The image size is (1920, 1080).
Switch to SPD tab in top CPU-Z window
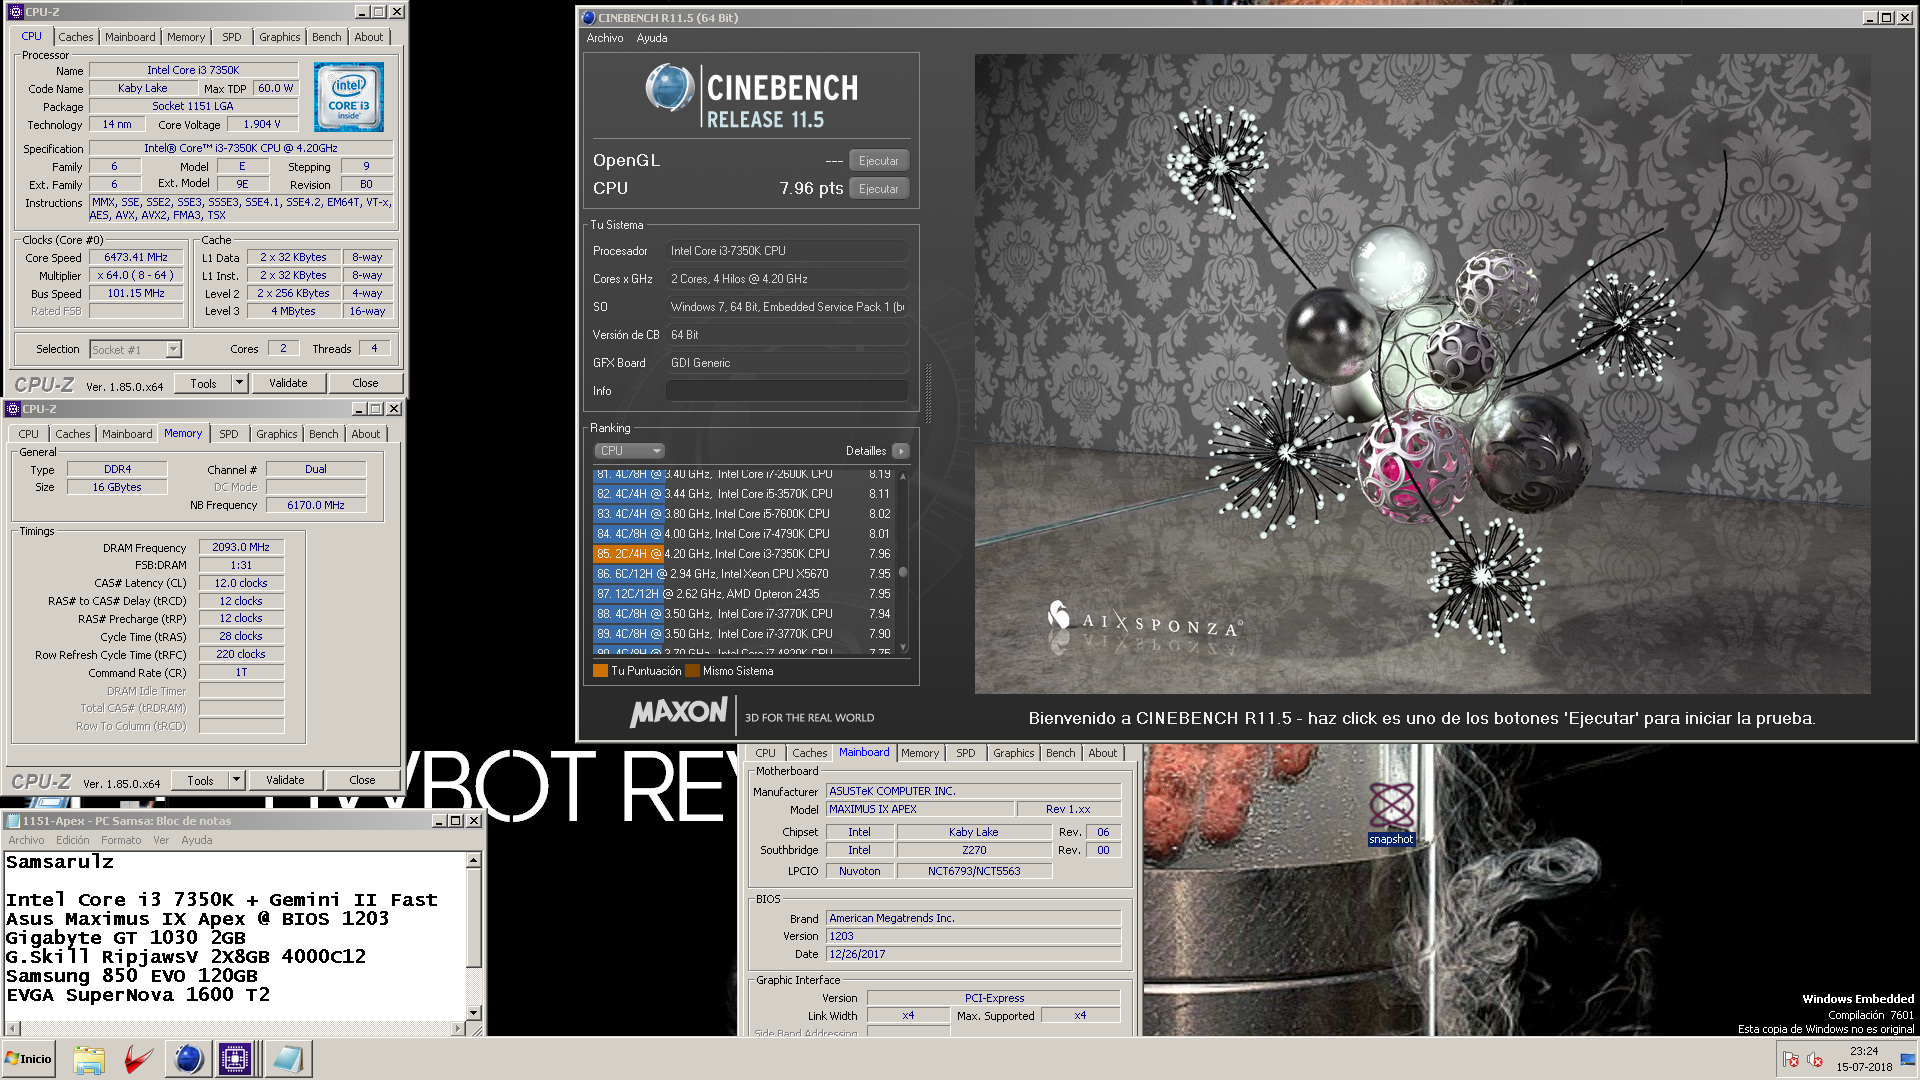[231, 37]
